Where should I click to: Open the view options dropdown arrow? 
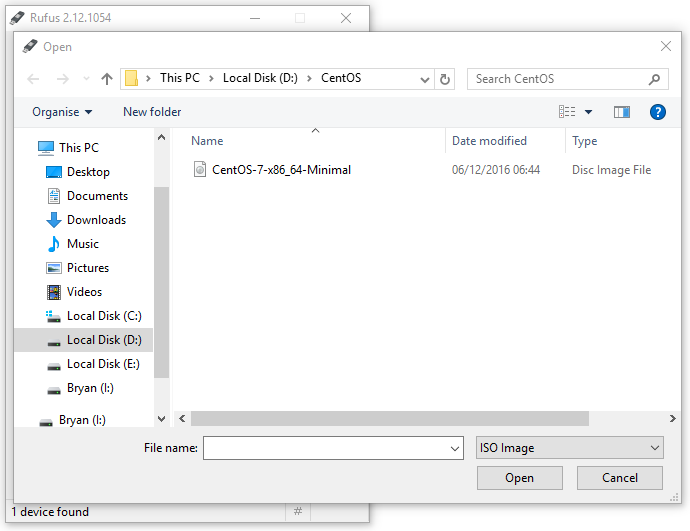click(x=588, y=112)
